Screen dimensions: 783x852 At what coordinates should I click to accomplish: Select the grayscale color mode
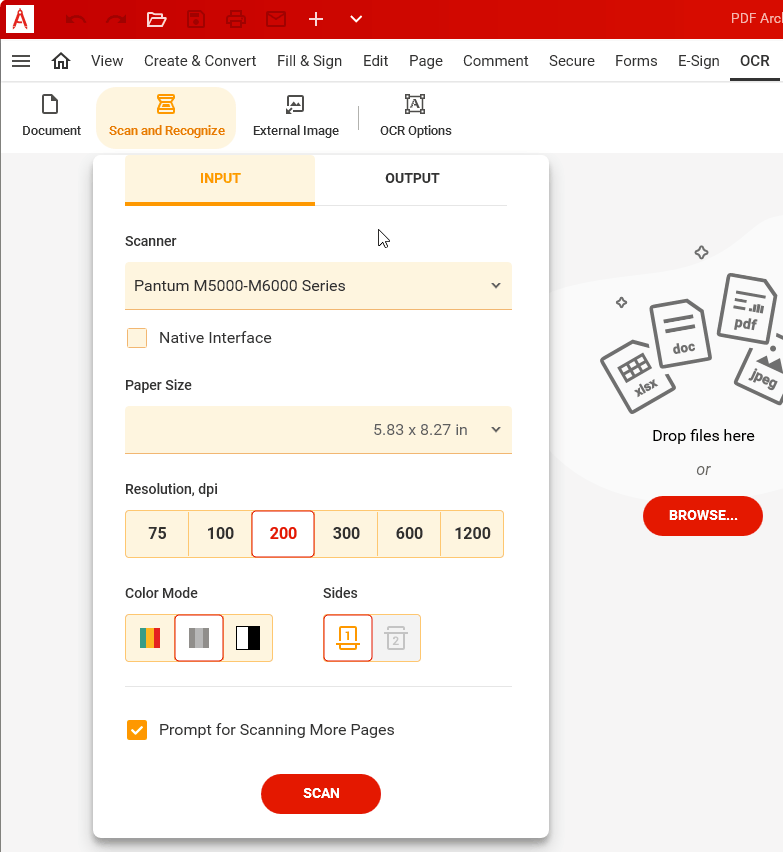pyautogui.click(x=199, y=638)
